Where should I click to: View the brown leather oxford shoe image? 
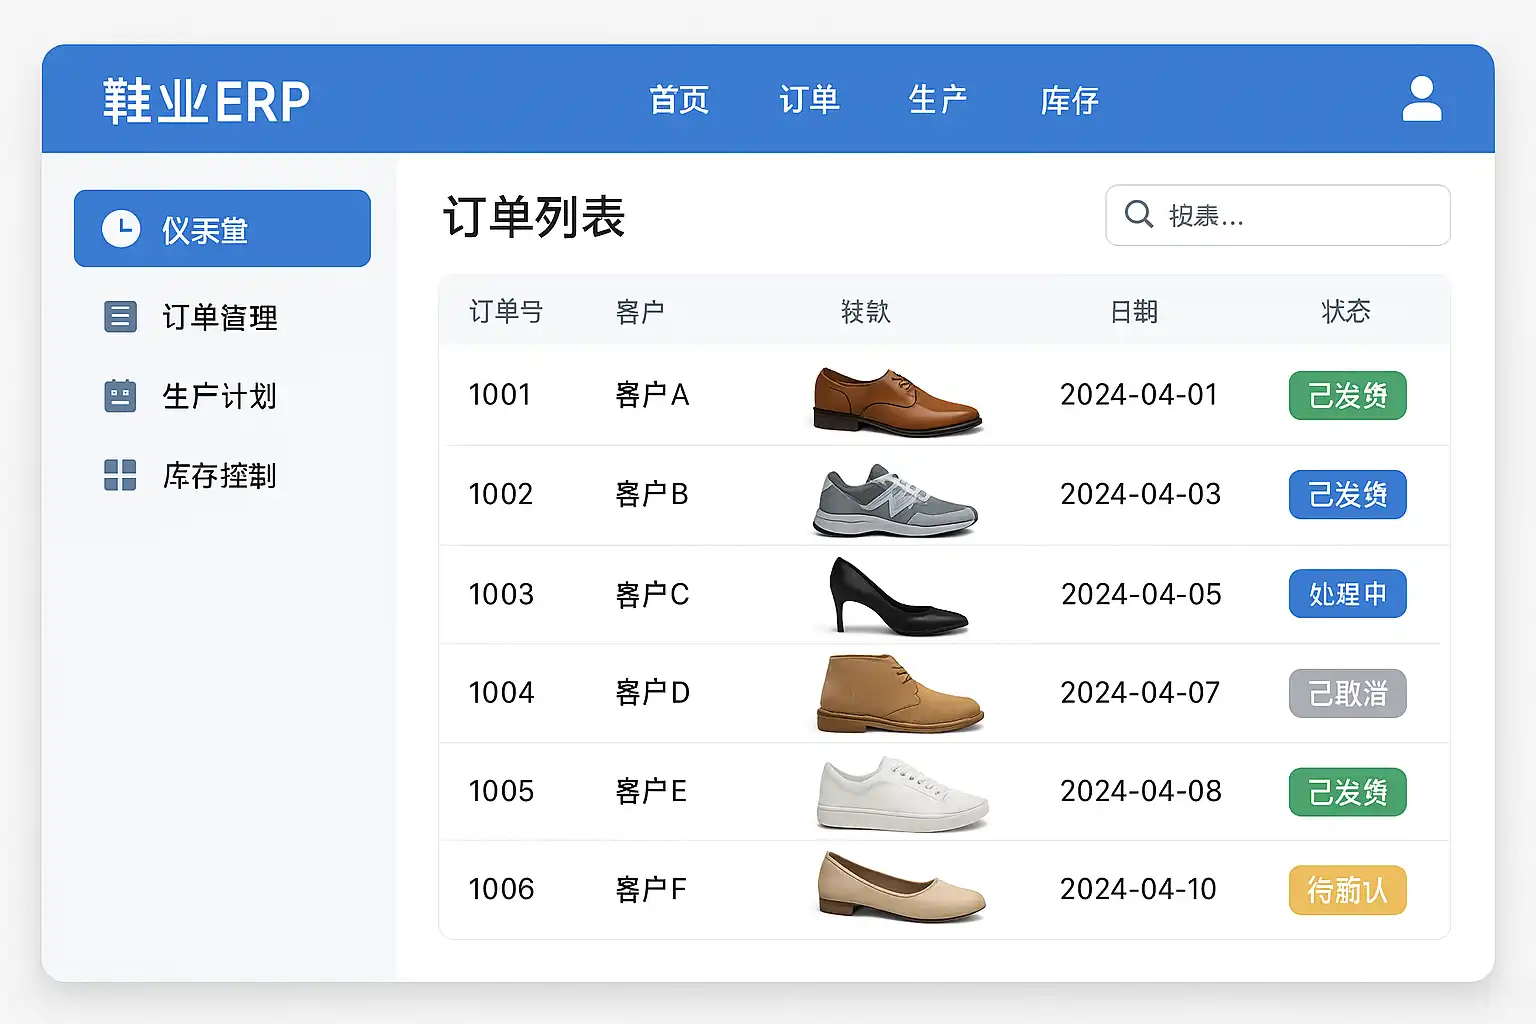[x=898, y=400]
